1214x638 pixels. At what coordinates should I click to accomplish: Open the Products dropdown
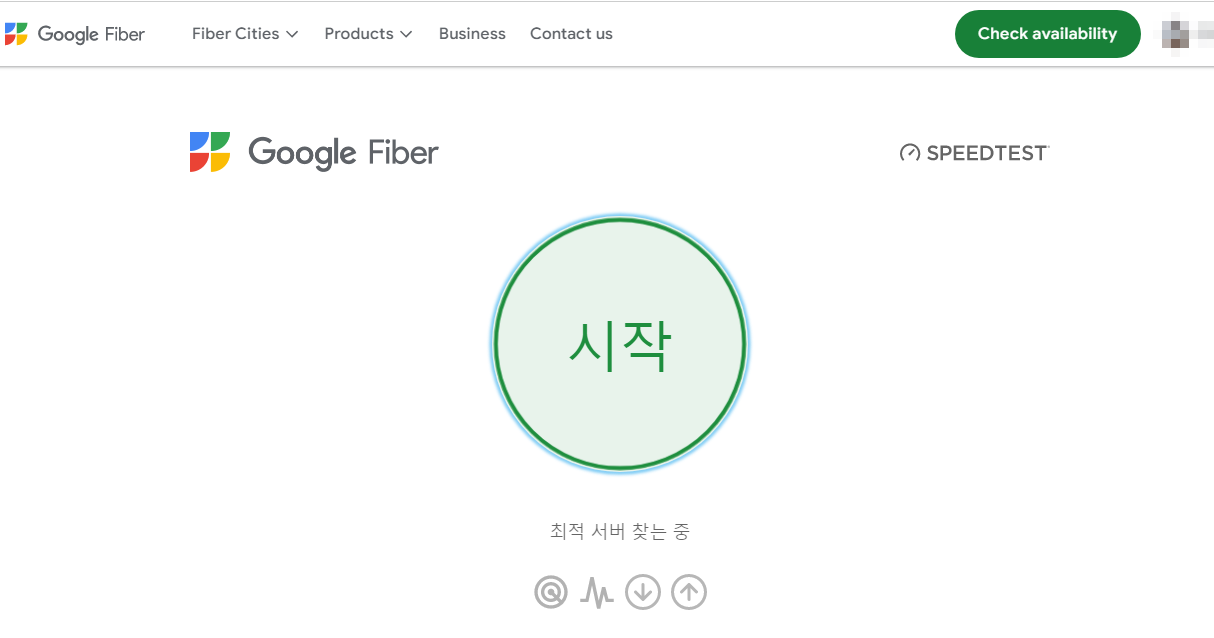coord(360,33)
